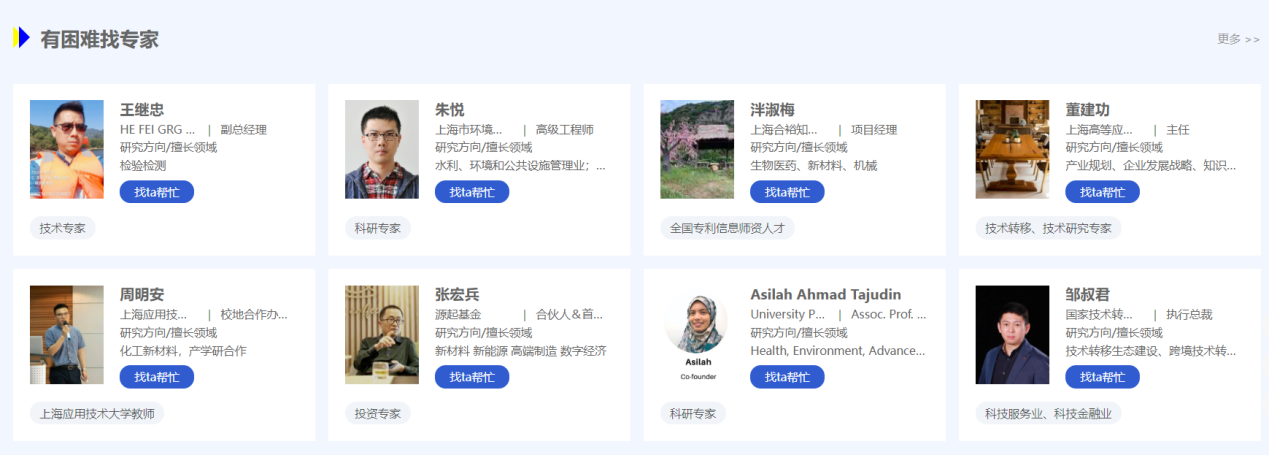Click 找ta帮忙 button for 邹叔君
This screenshot has height=455, width=1269.
(x=1102, y=377)
